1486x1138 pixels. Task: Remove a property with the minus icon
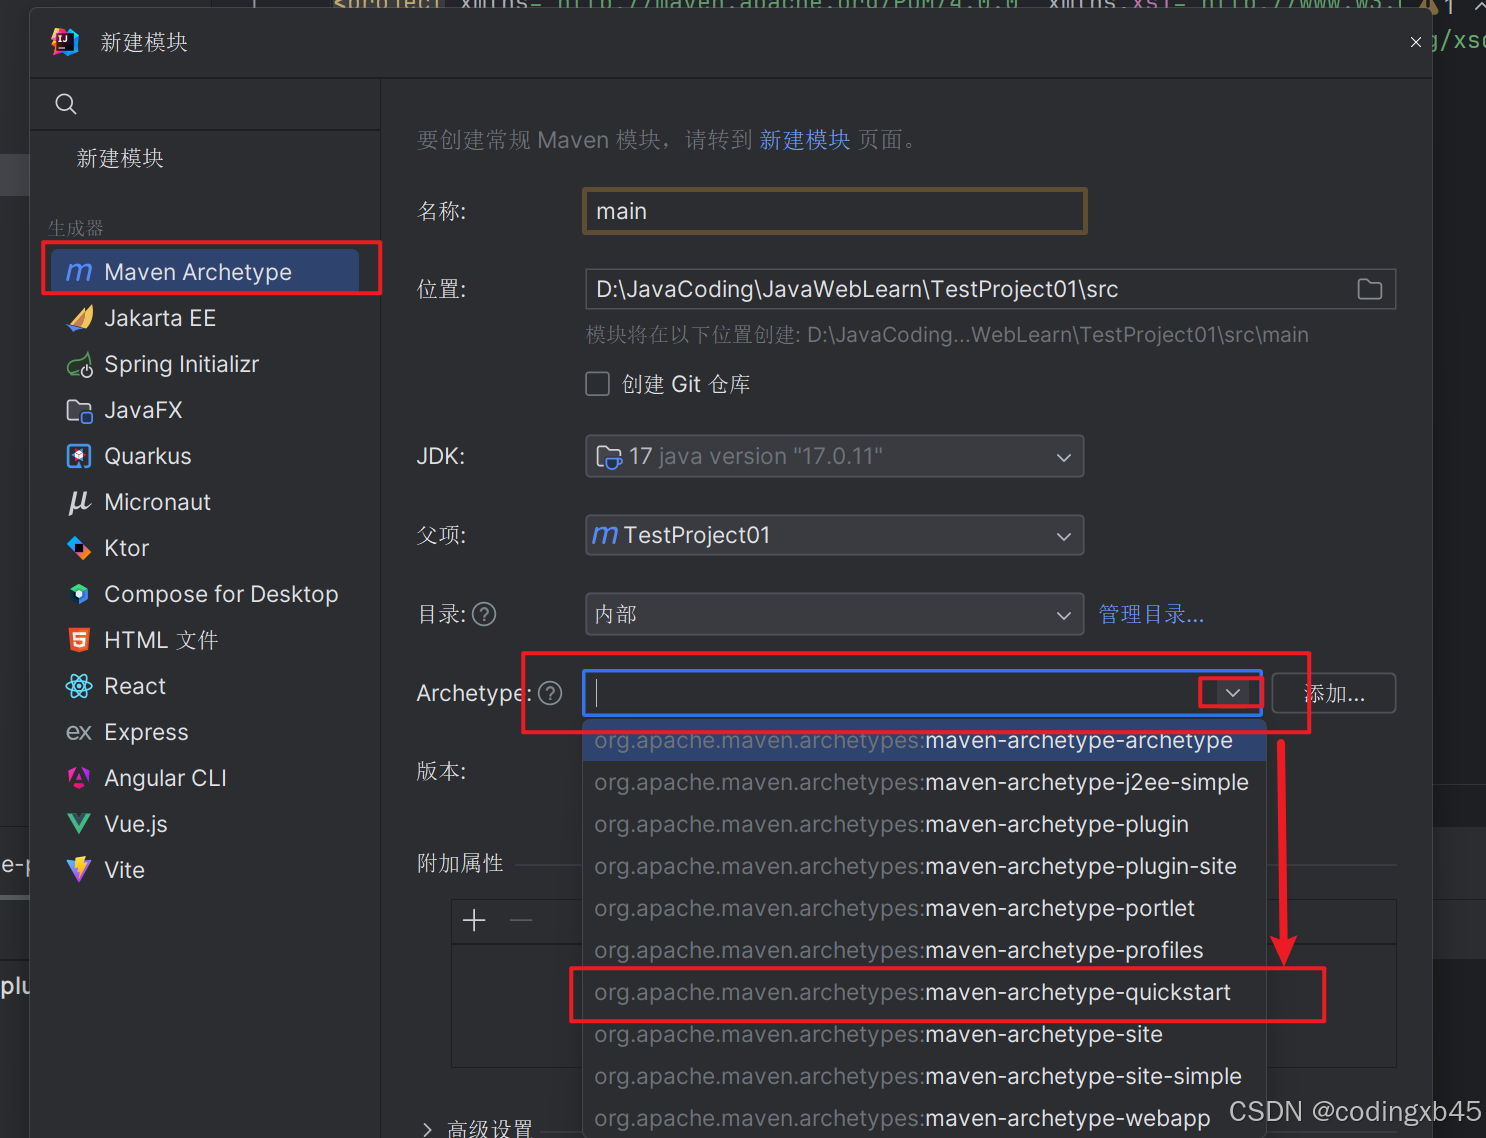pyautogui.click(x=521, y=920)
